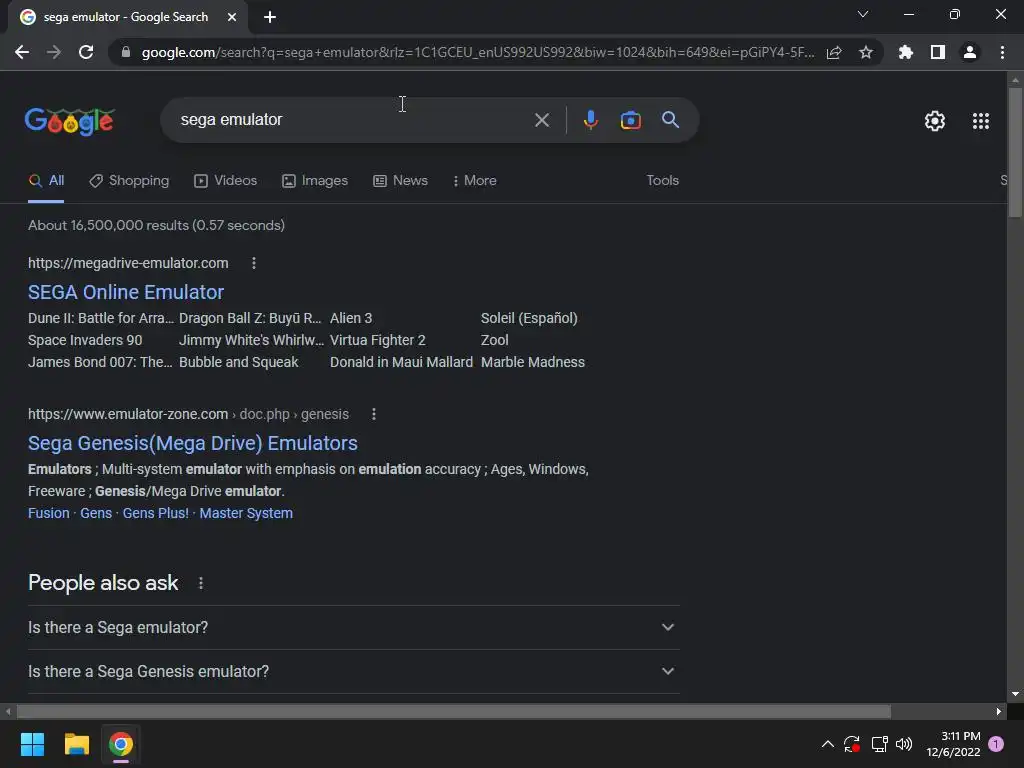Clear the search box text

click(542, 120)
